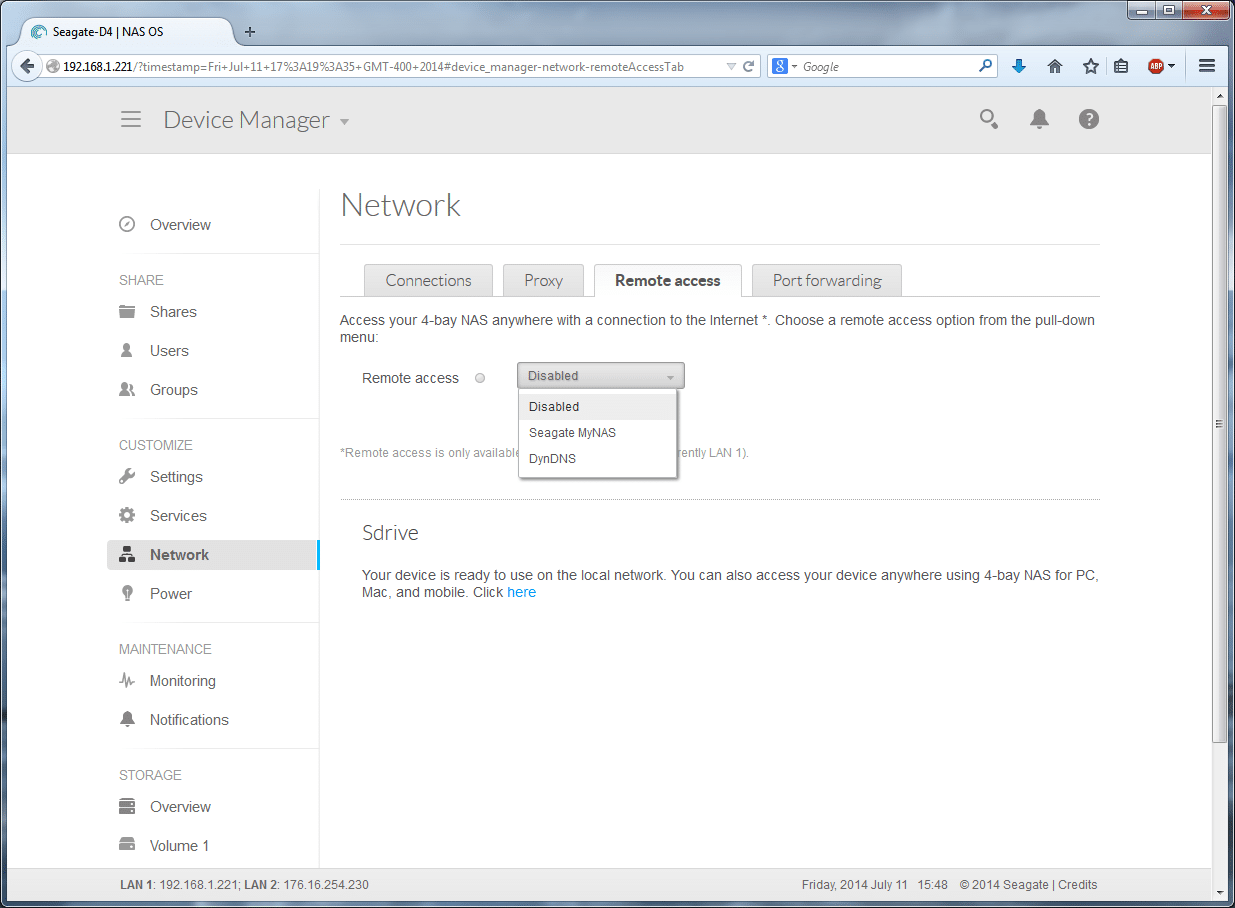Click the Shares folder icon in sidebar
Screen dimensions: 1235x908
point(127,311)
